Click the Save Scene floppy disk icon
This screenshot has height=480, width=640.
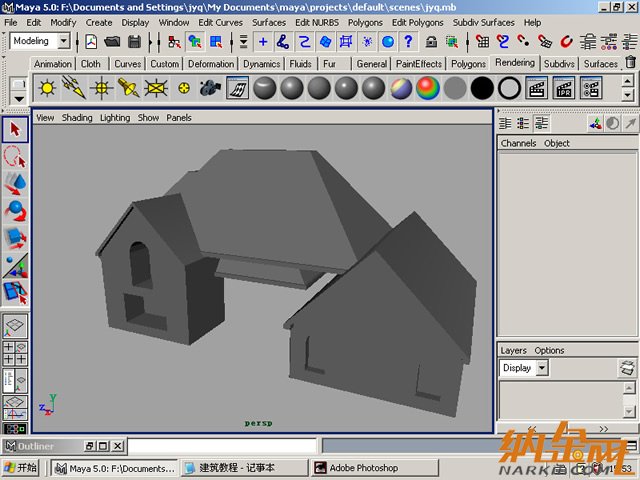[x=134, y=42]
